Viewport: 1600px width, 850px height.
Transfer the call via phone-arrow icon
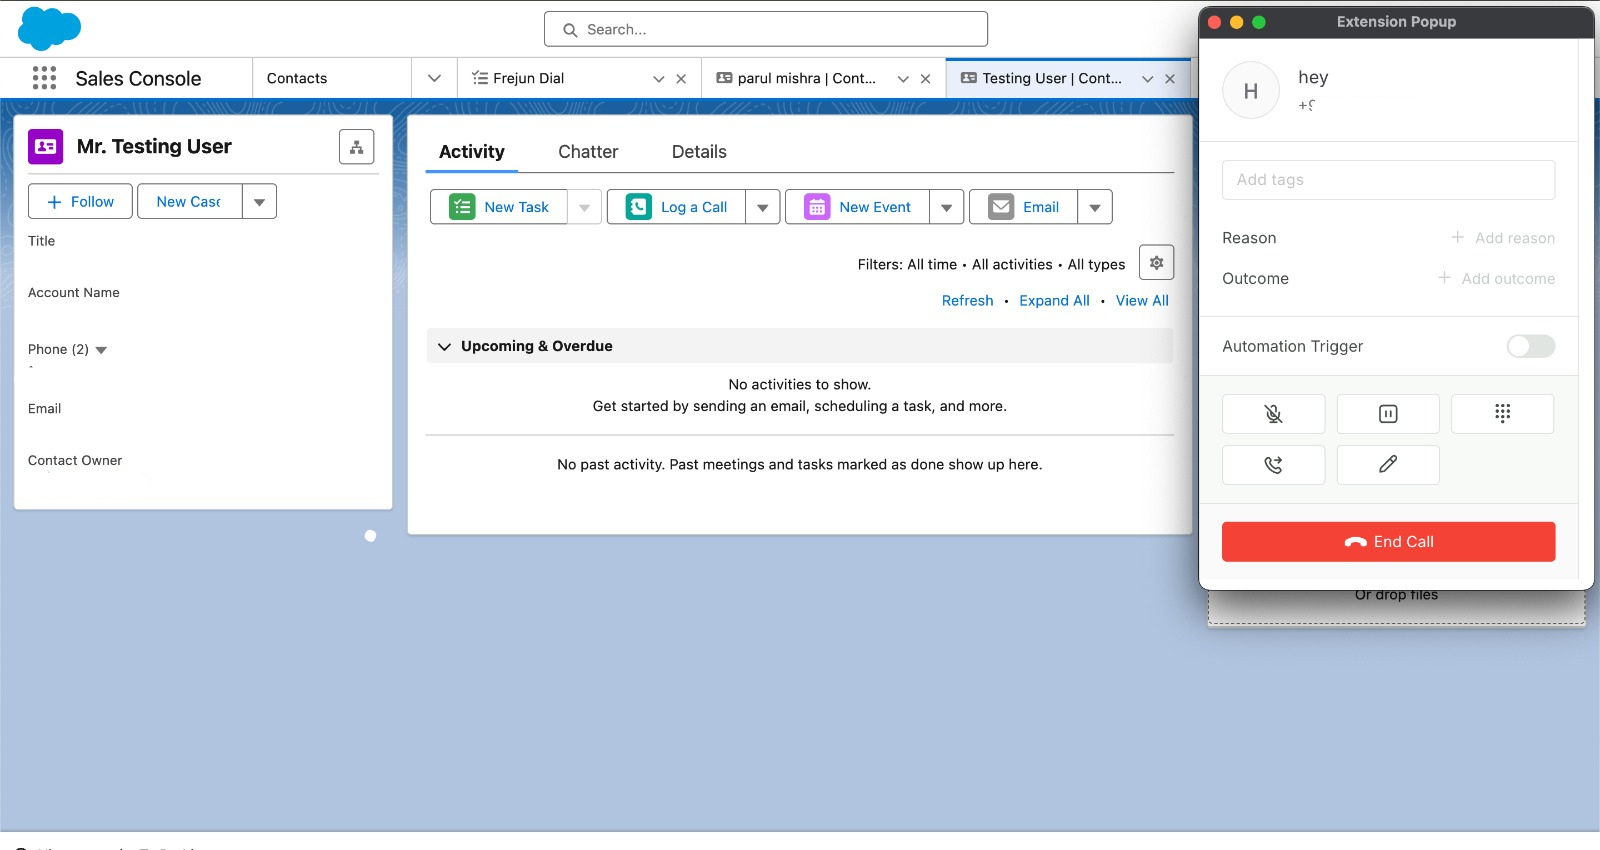tap(1273, 465)
